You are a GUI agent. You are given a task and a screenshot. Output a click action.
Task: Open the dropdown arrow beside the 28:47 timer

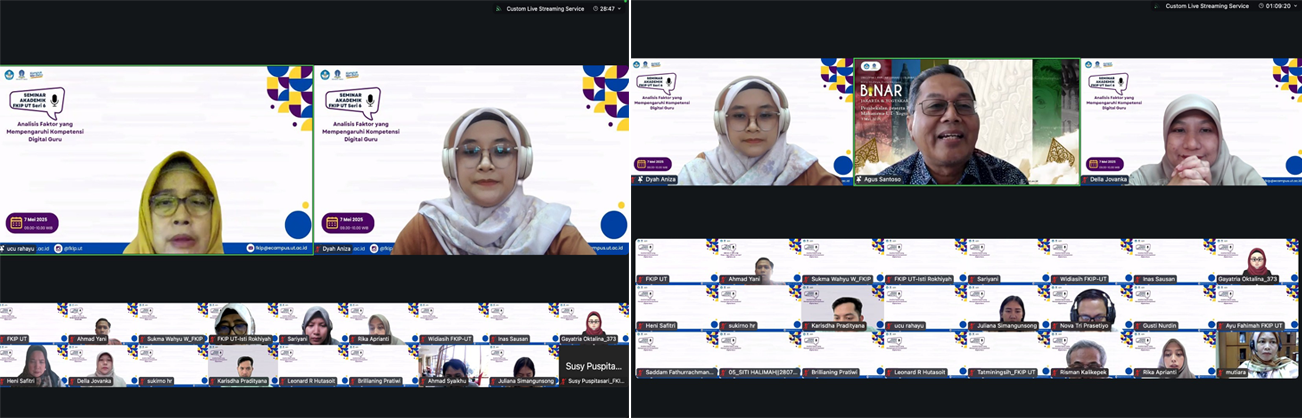tap(621, 8)
